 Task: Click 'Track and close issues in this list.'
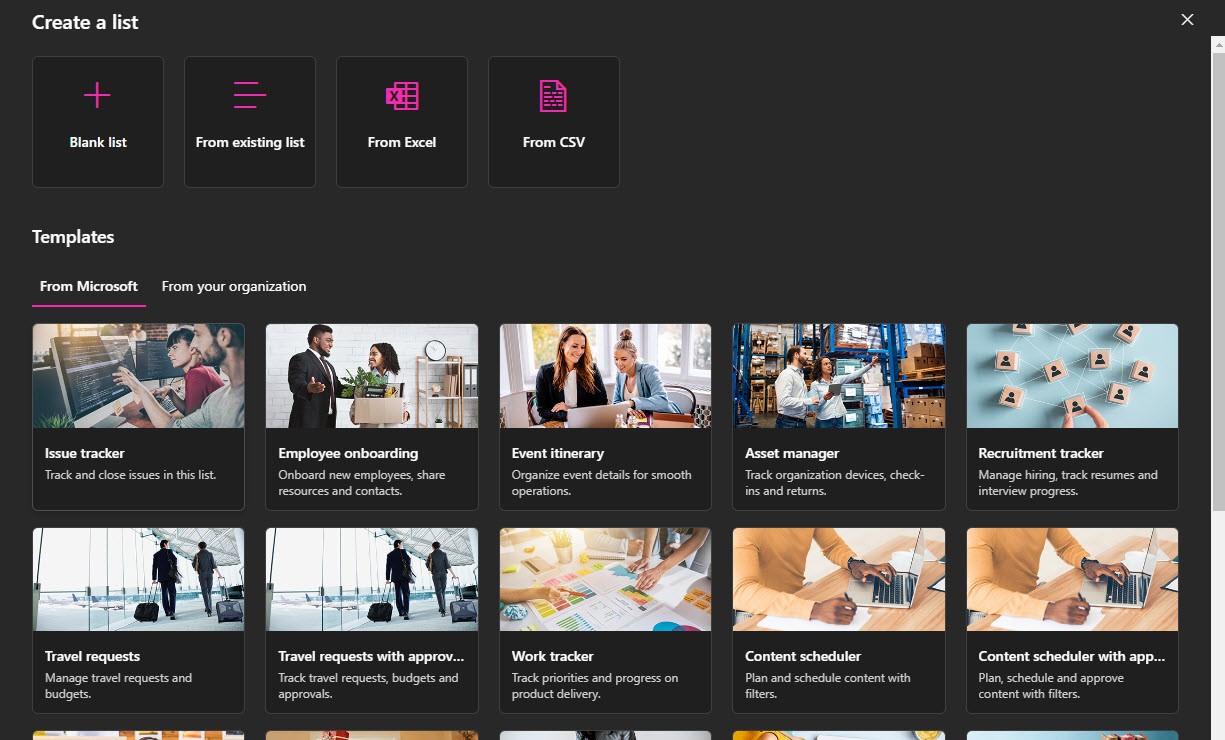(x=130, y=475)
